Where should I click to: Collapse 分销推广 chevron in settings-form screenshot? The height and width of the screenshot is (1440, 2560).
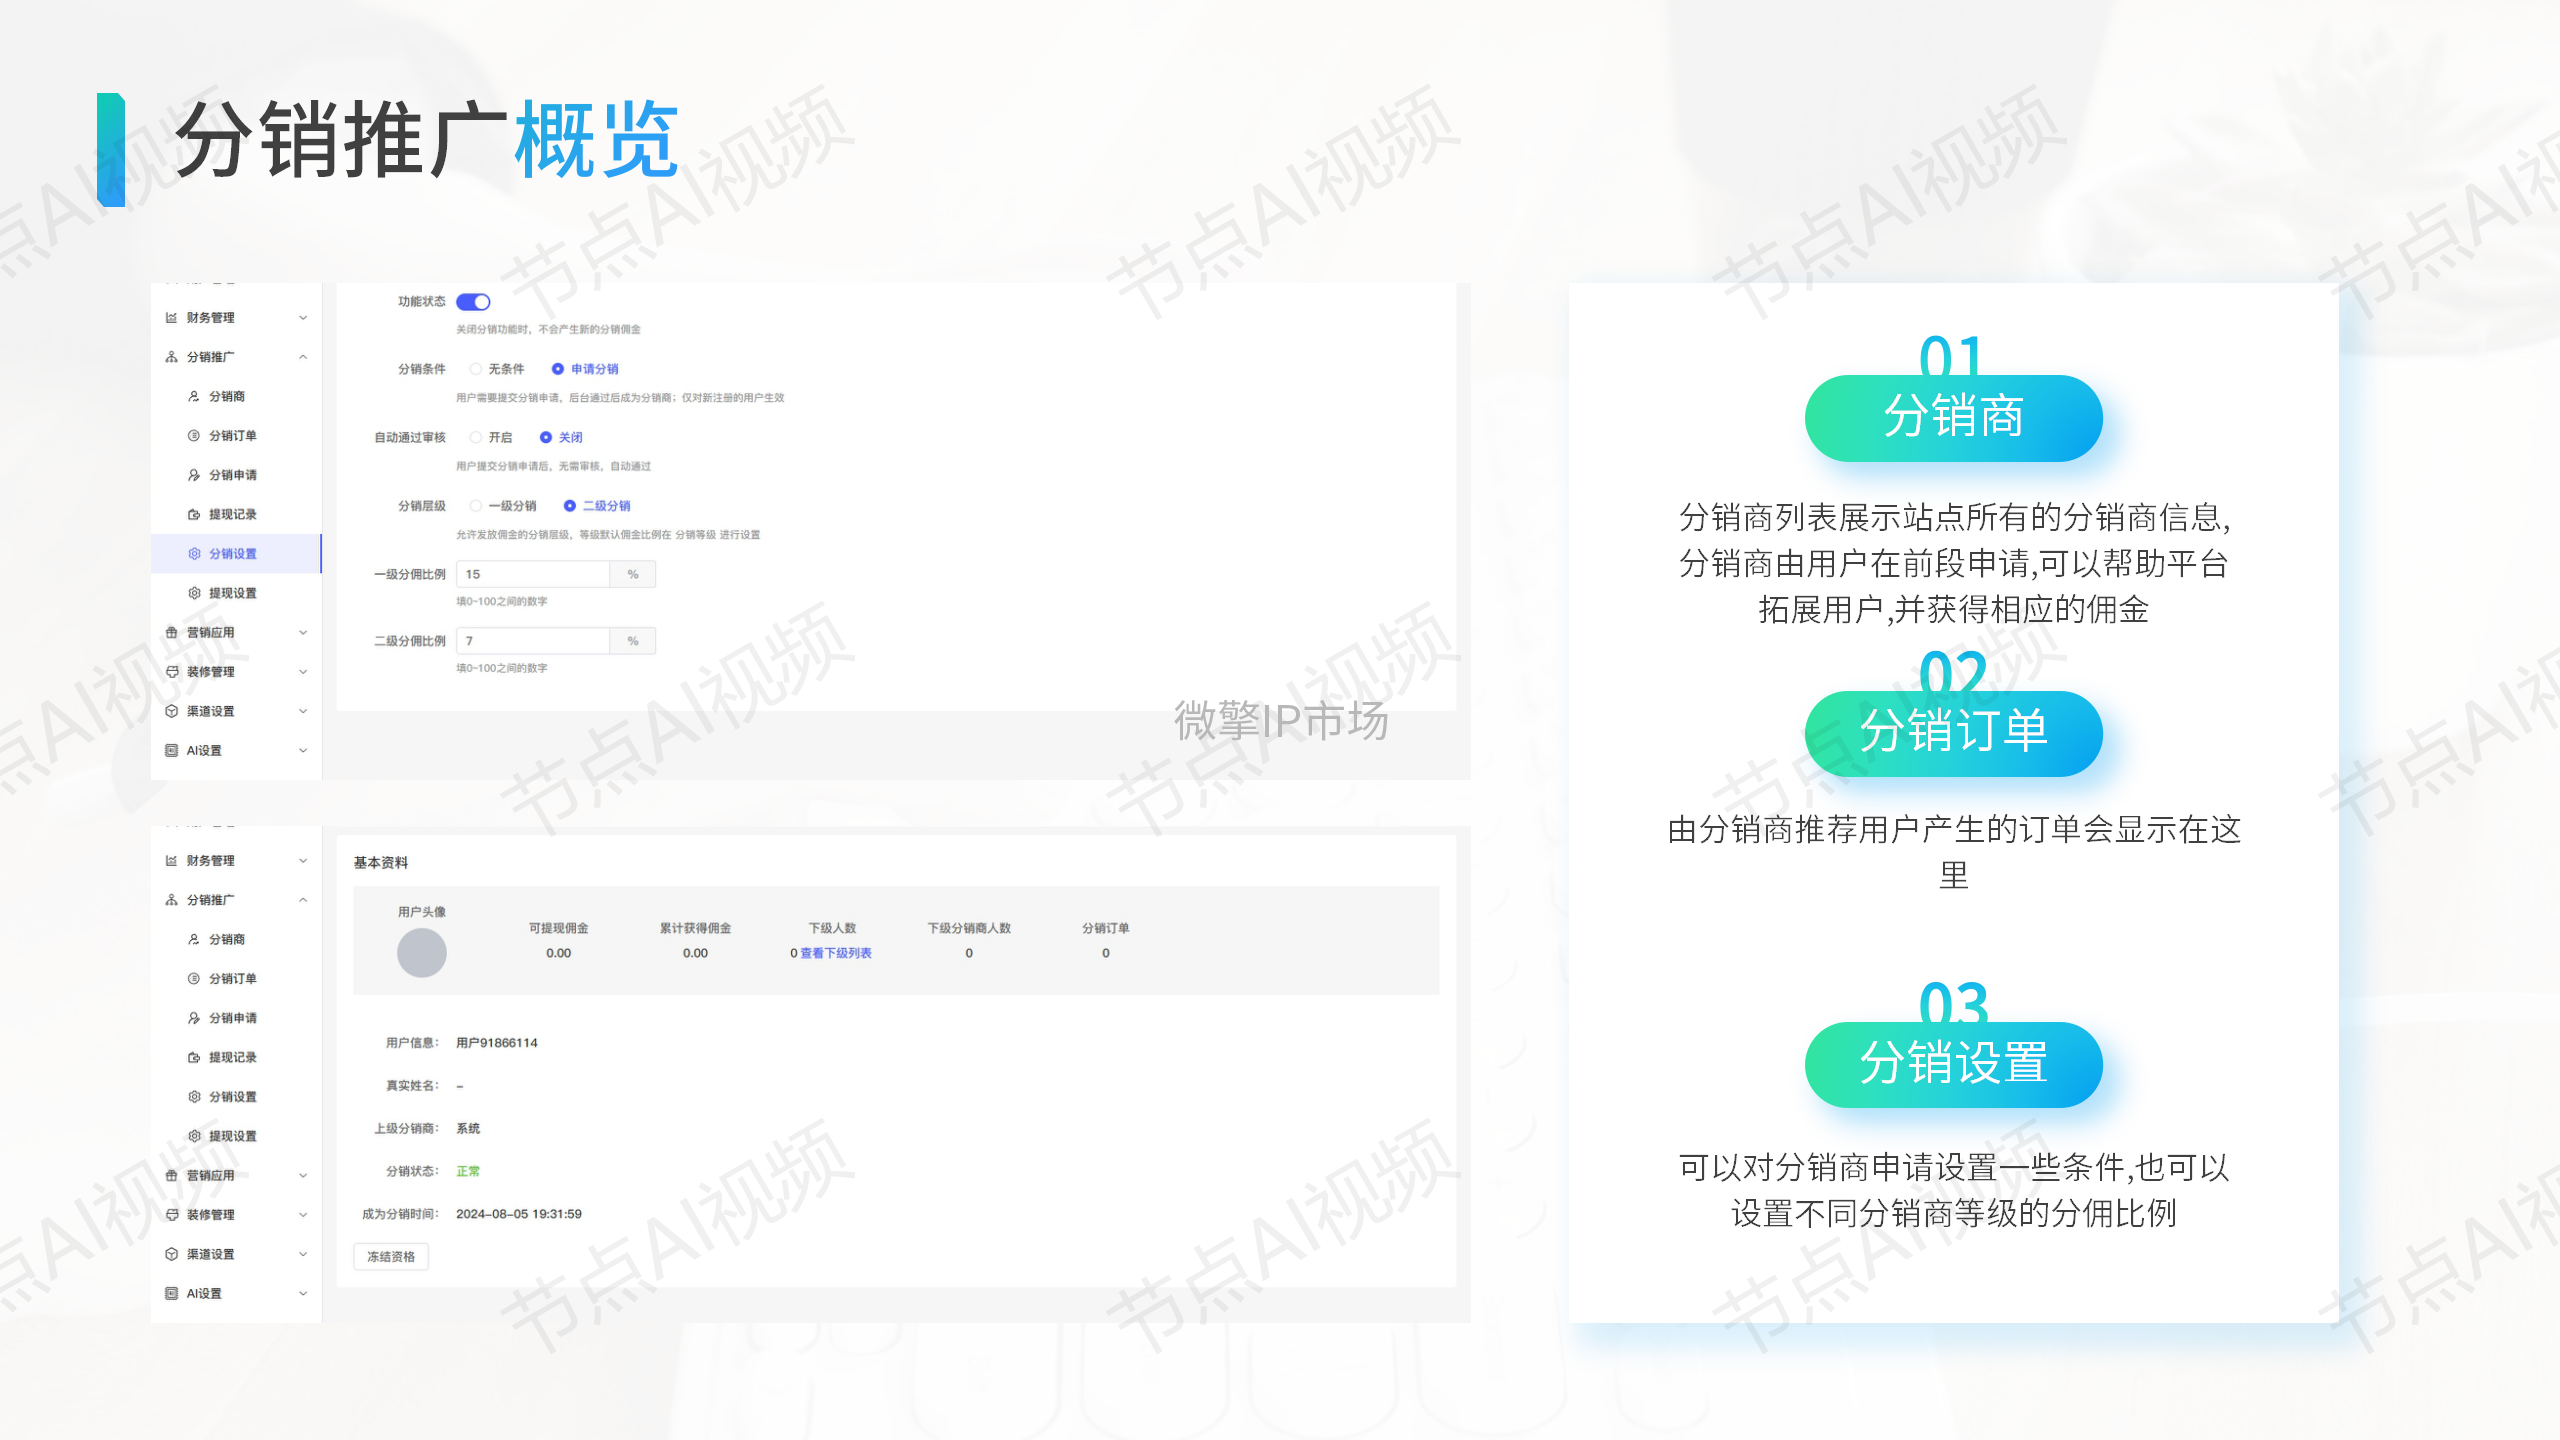point(303,357)
